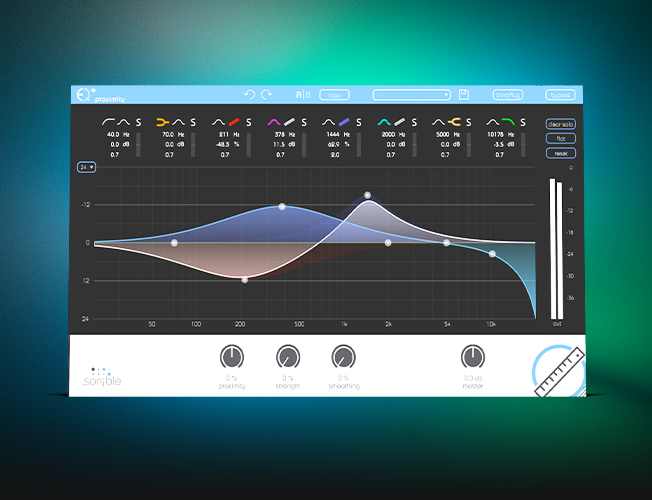Viewport: 652px width, 500px height.
Task: Select the 70 Hz node on zero line
Action: [x=174, y=243]
